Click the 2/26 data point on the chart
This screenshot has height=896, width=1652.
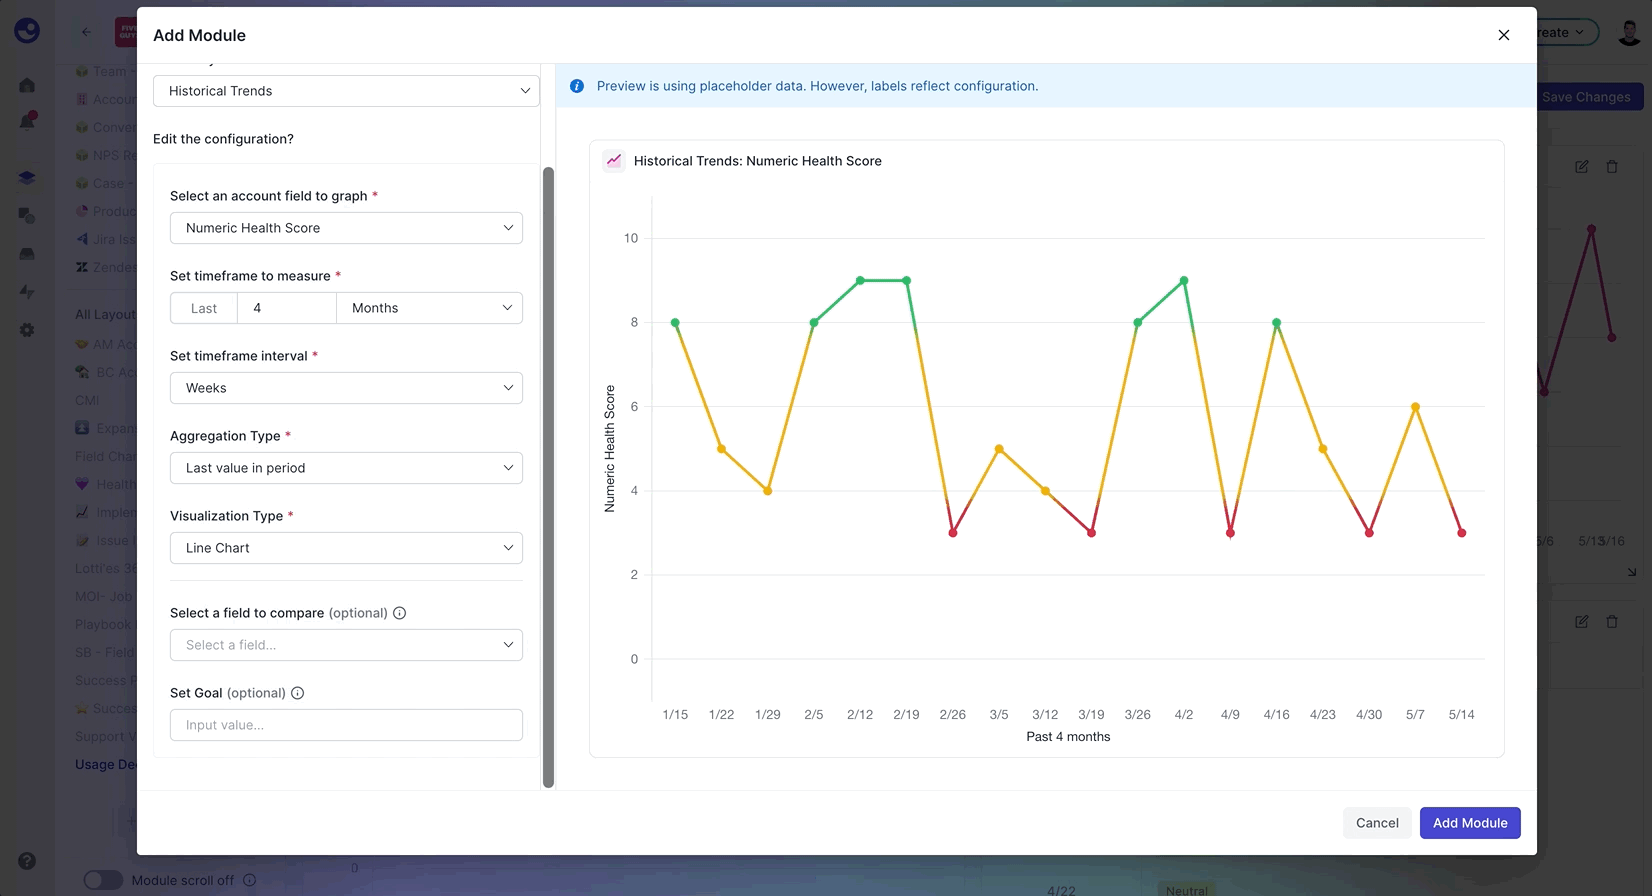pos(953,533)
